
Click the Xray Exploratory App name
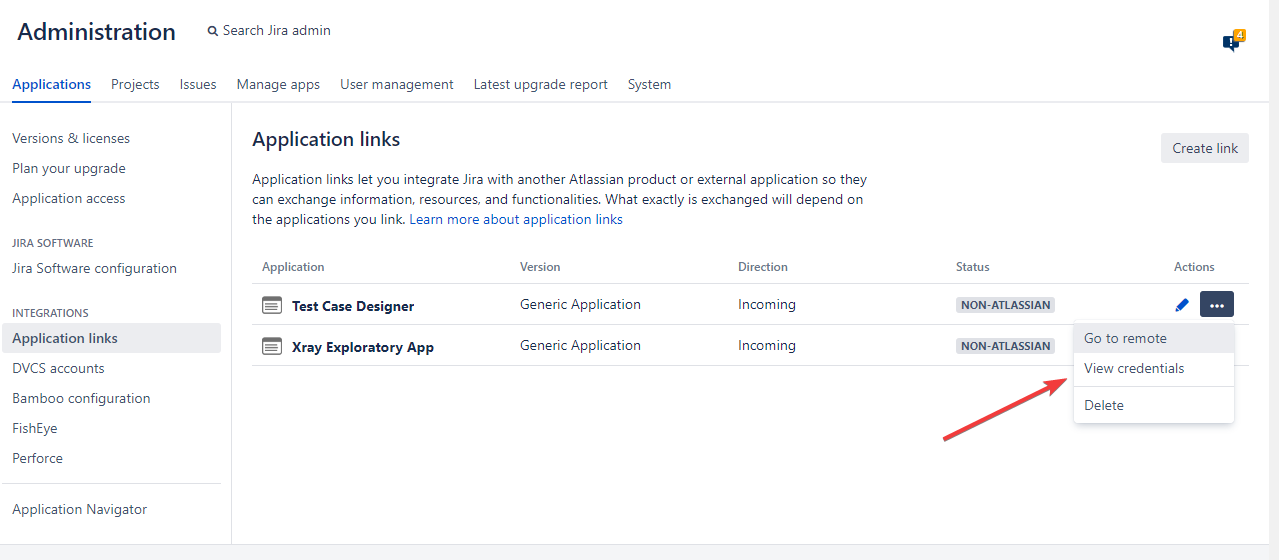tap(363, 347)
